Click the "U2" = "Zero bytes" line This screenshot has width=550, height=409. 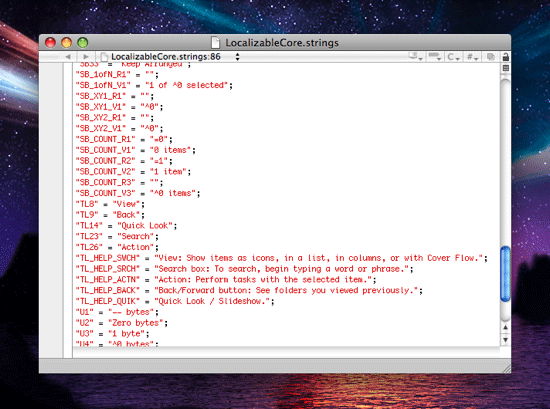point(122,323)
